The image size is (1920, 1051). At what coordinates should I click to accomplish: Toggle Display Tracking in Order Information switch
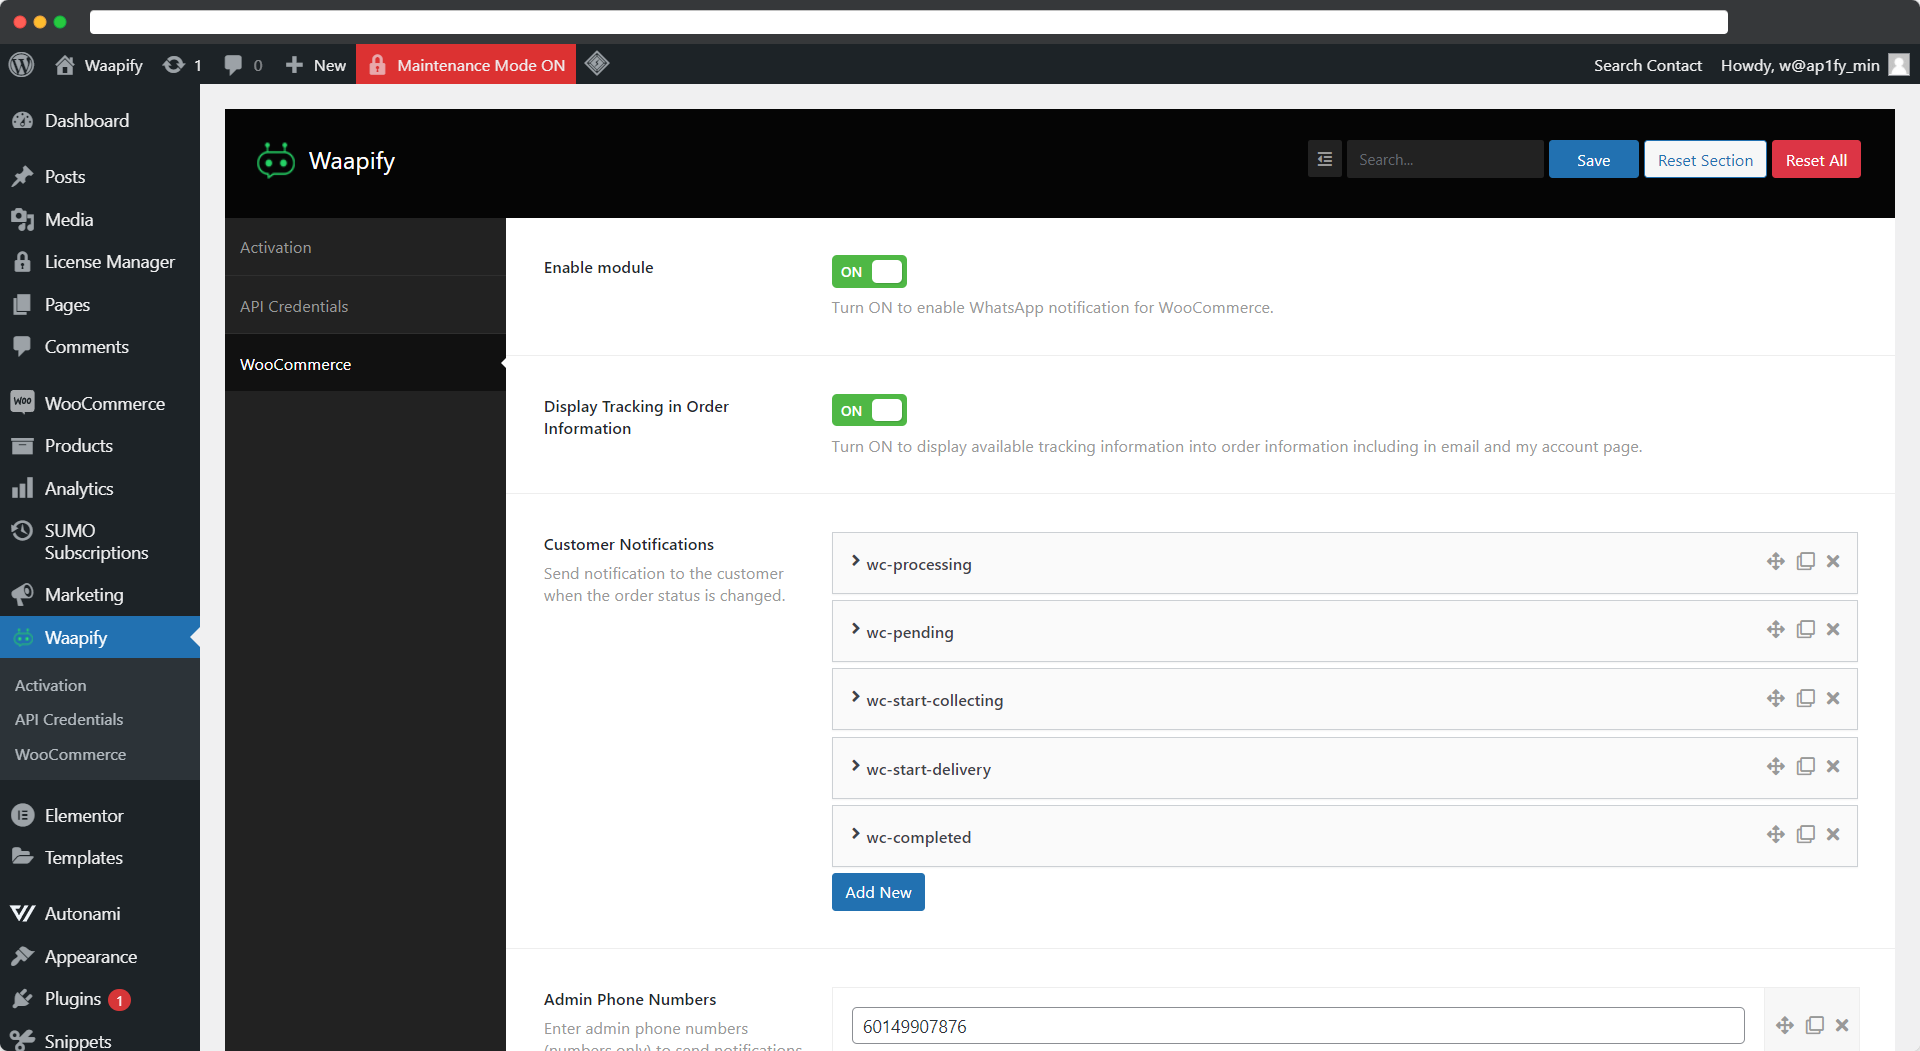pyautogui.click(x=869, y=411)
